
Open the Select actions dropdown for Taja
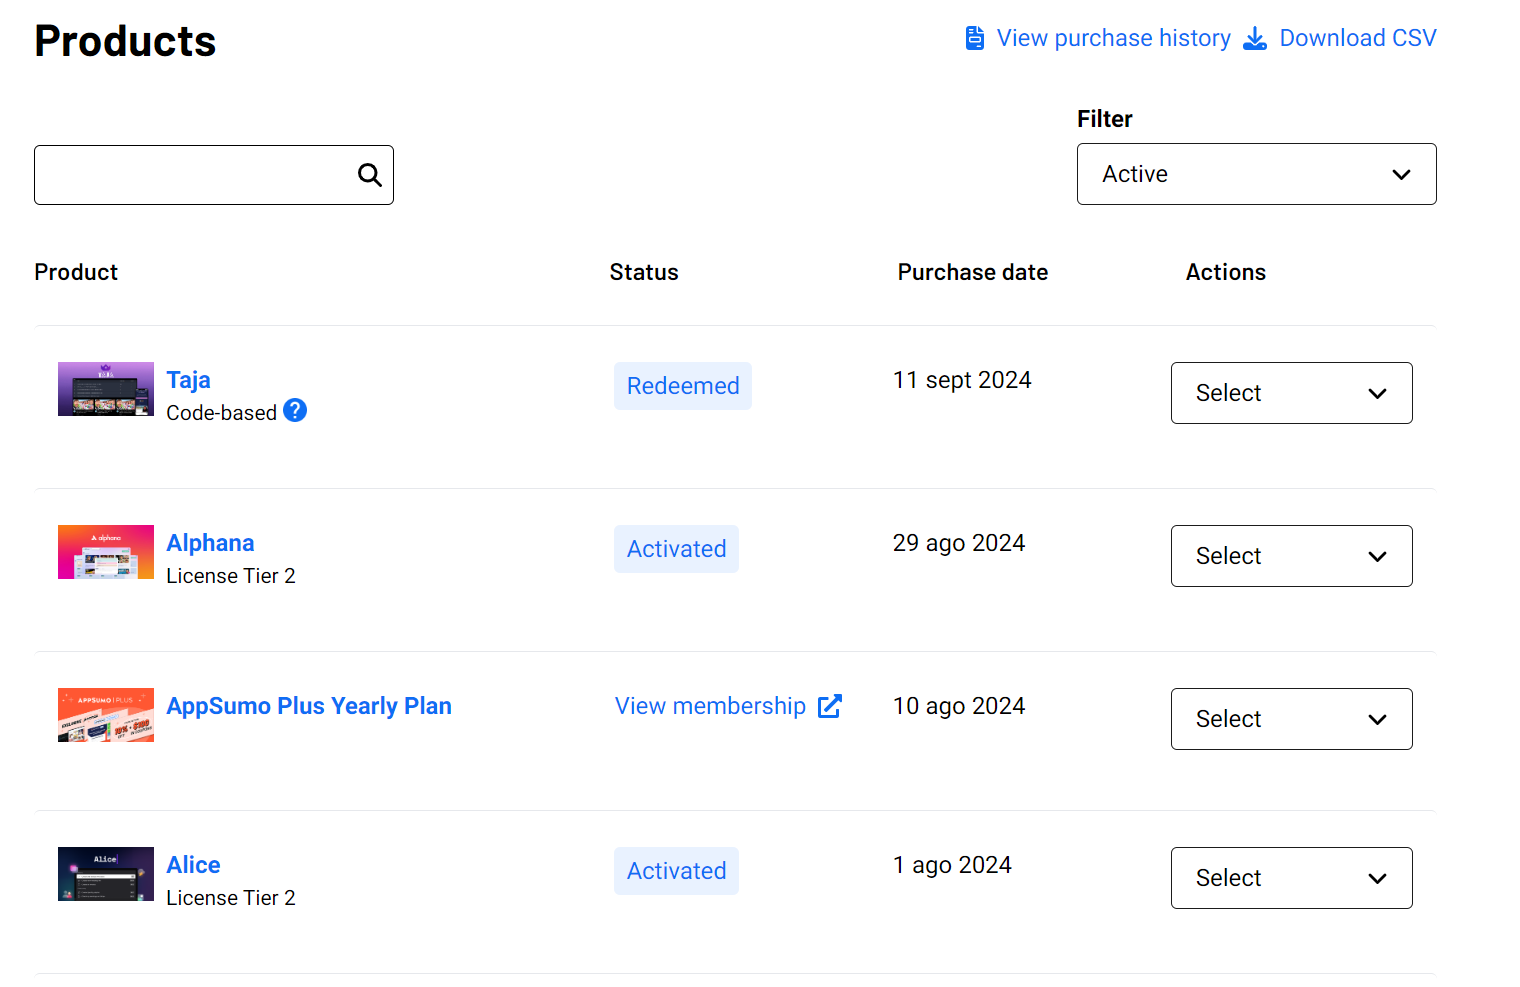coord(1291,393)
